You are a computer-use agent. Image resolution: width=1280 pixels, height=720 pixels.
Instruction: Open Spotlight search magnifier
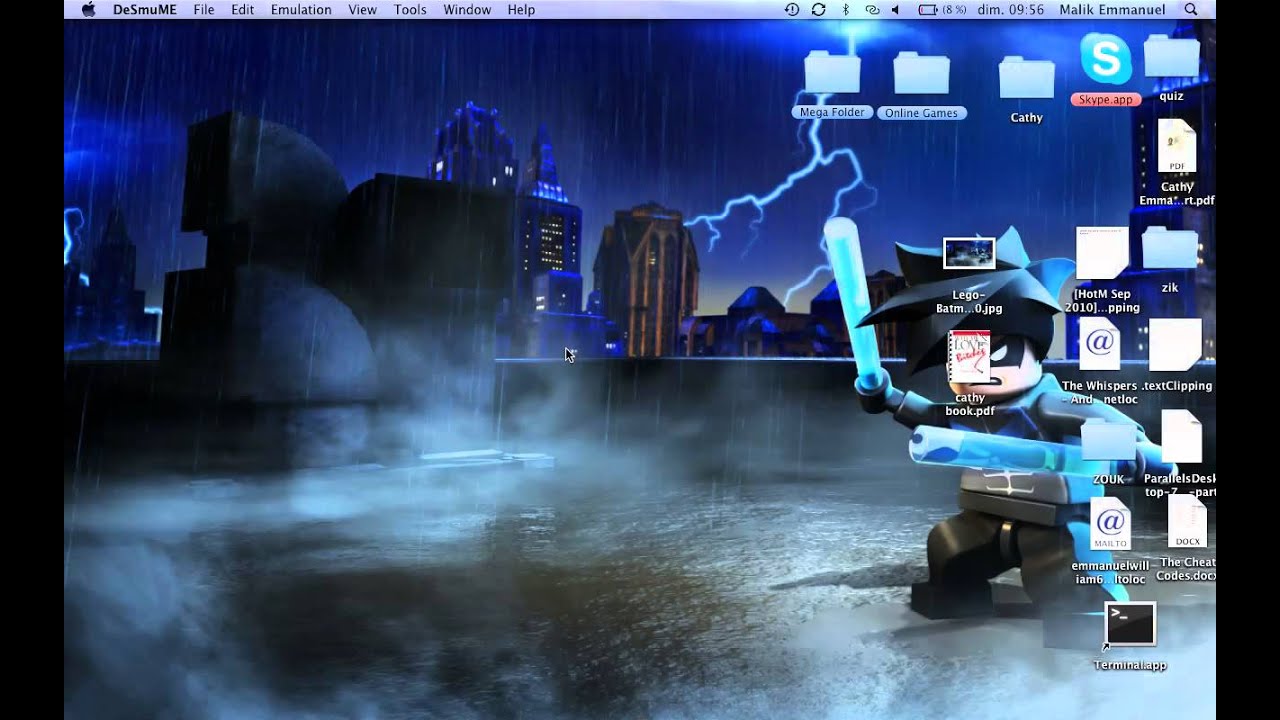pos(1190,9)
